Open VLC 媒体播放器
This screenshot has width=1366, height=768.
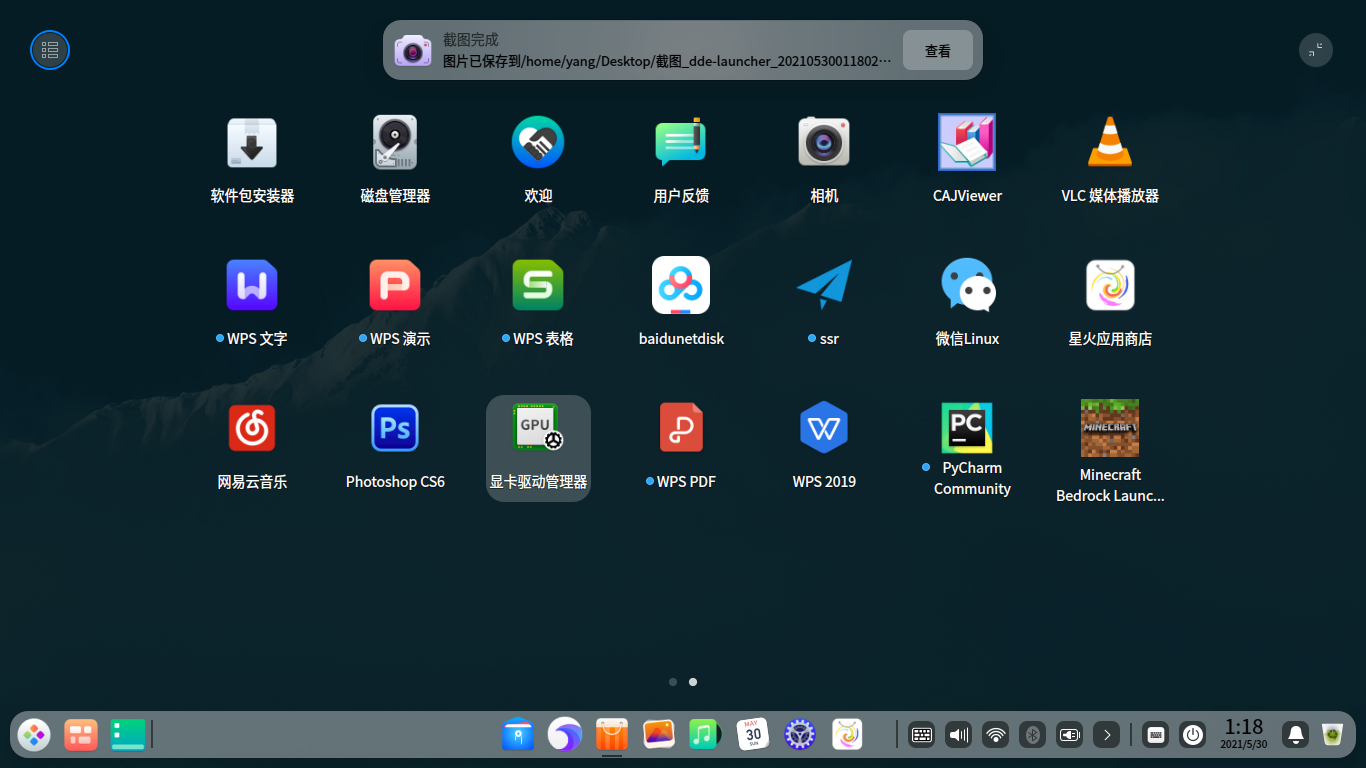[1110, 142]
